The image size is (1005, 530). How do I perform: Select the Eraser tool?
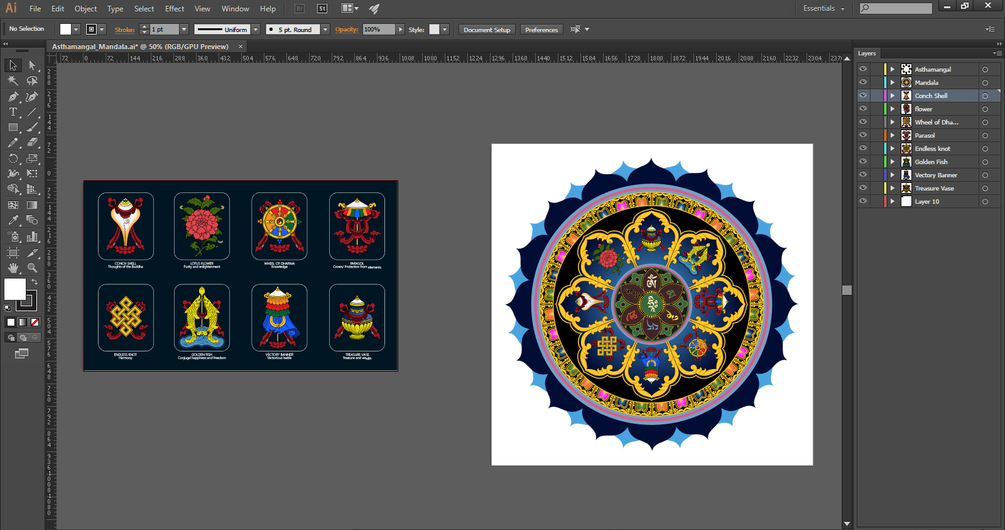click(x=31, y=143)
